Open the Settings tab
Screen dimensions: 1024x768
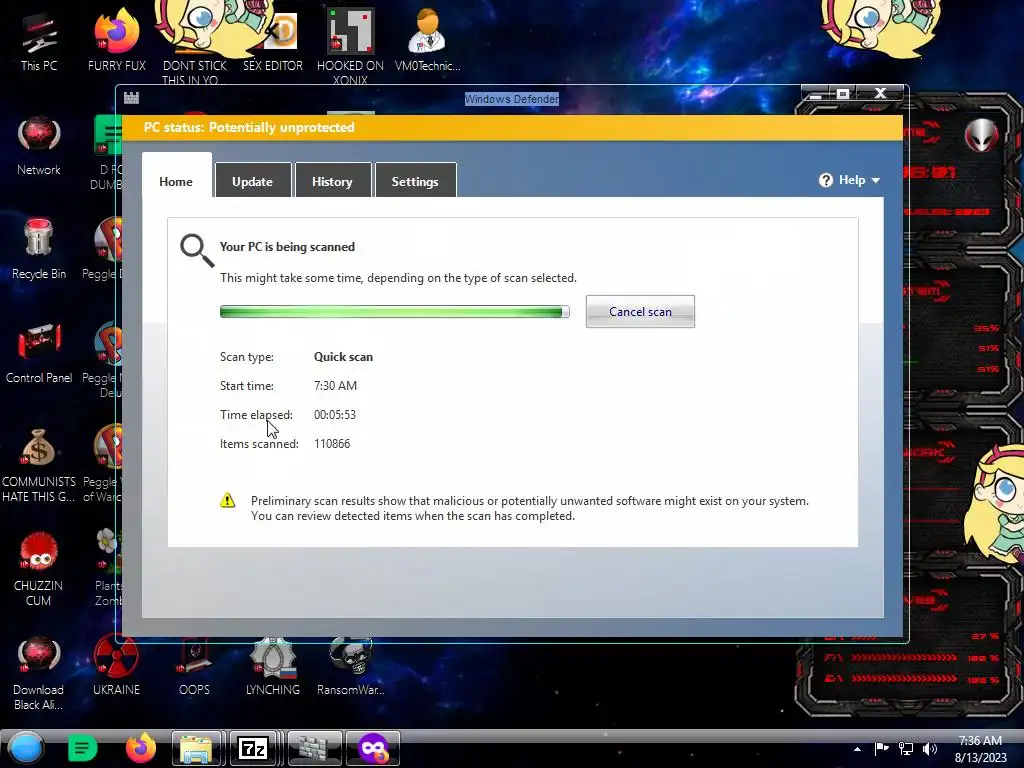pos(415,180)
